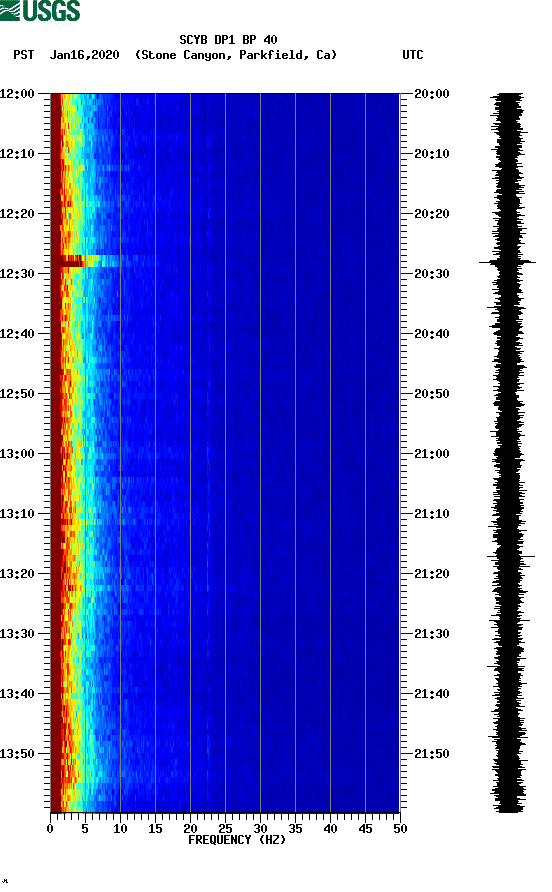The height and width of the screenshot is (892, 552).
Task: Click the 12:40 PST time label
Action: (x=17, y=333)
